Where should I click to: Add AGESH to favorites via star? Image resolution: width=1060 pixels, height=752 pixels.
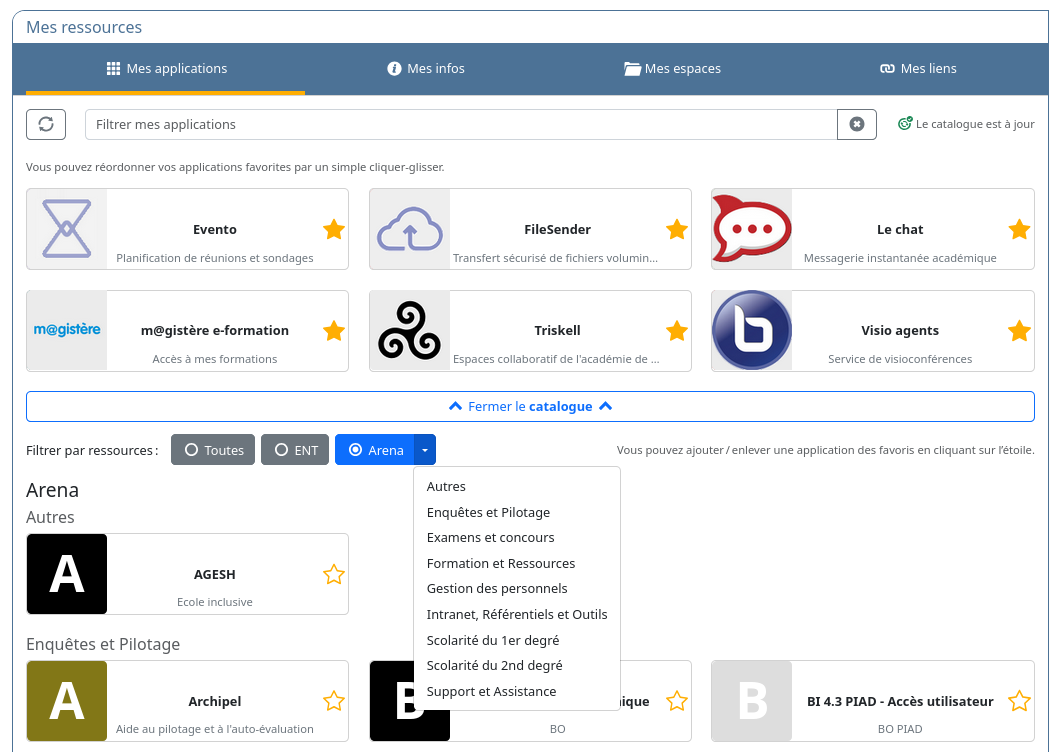point(334,574)
